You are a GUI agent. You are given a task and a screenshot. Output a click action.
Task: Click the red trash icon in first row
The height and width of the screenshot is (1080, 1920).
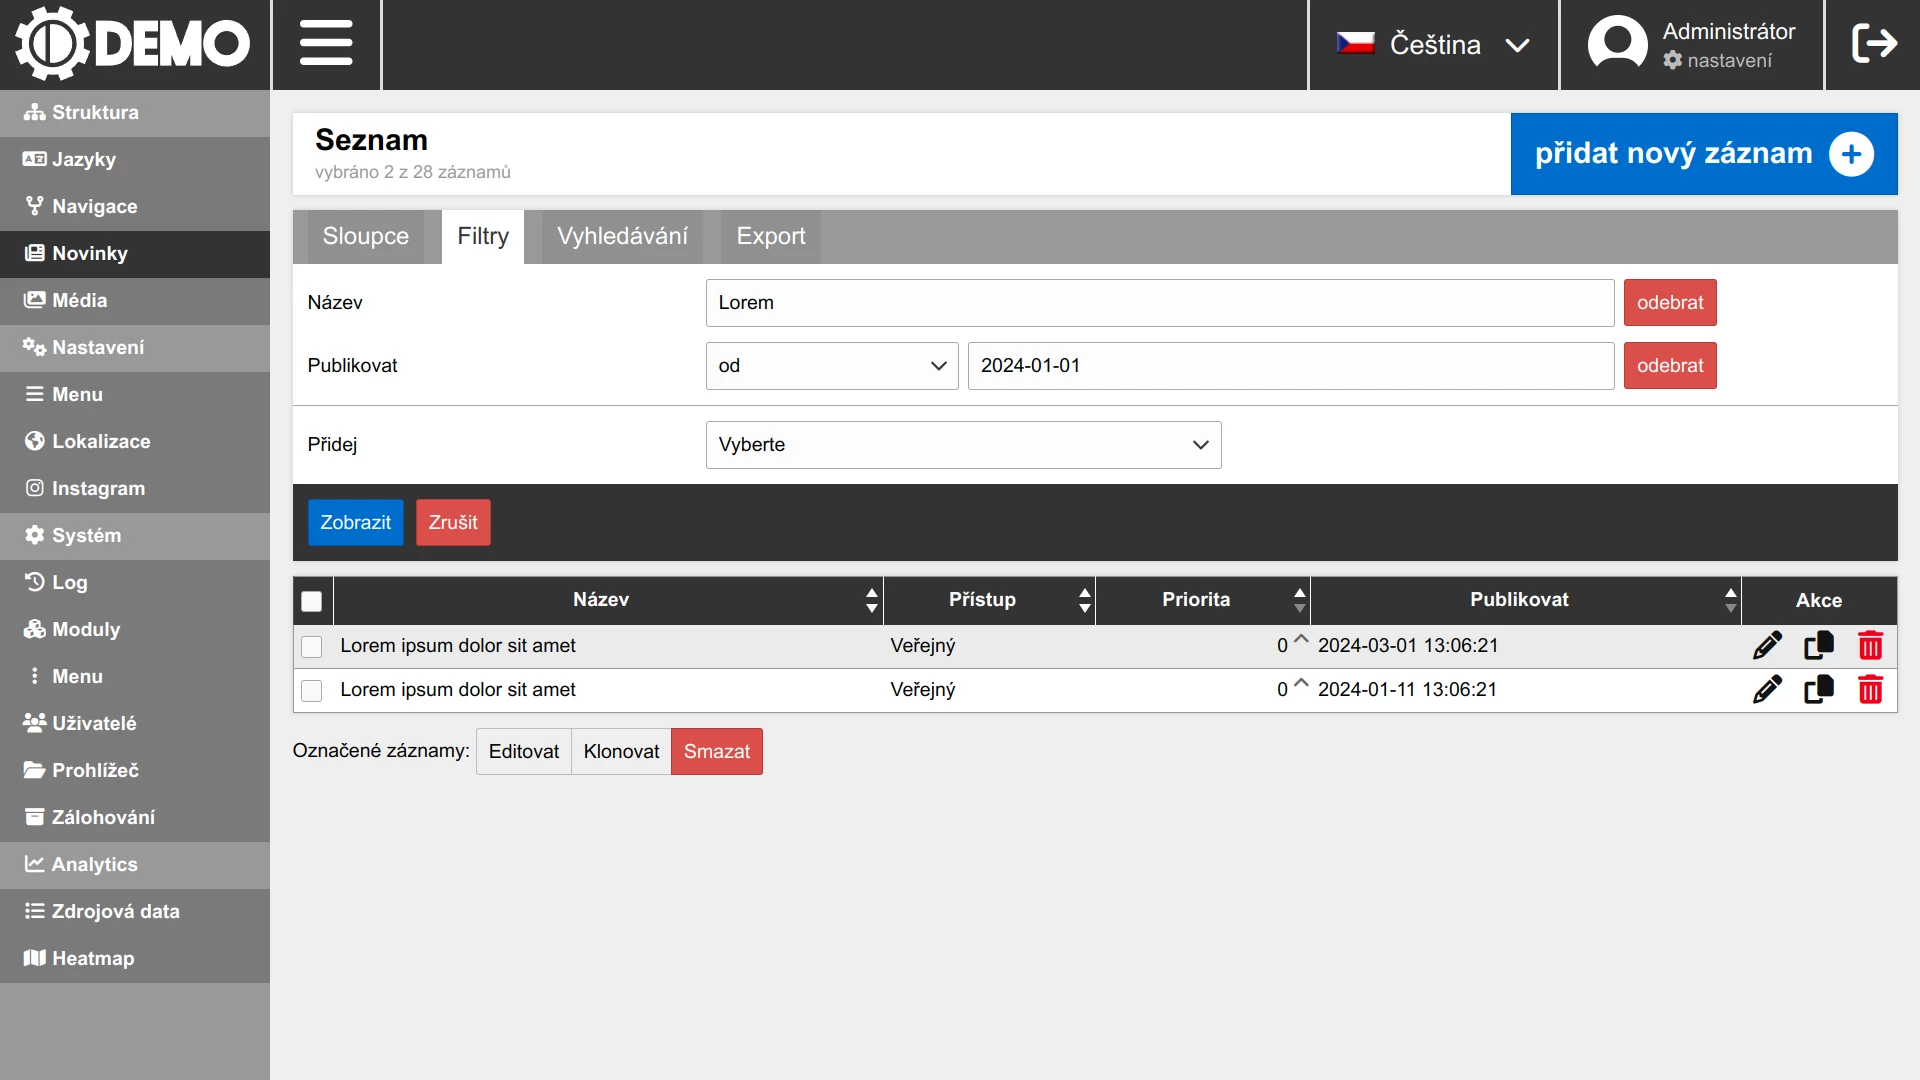[1870, 646]
